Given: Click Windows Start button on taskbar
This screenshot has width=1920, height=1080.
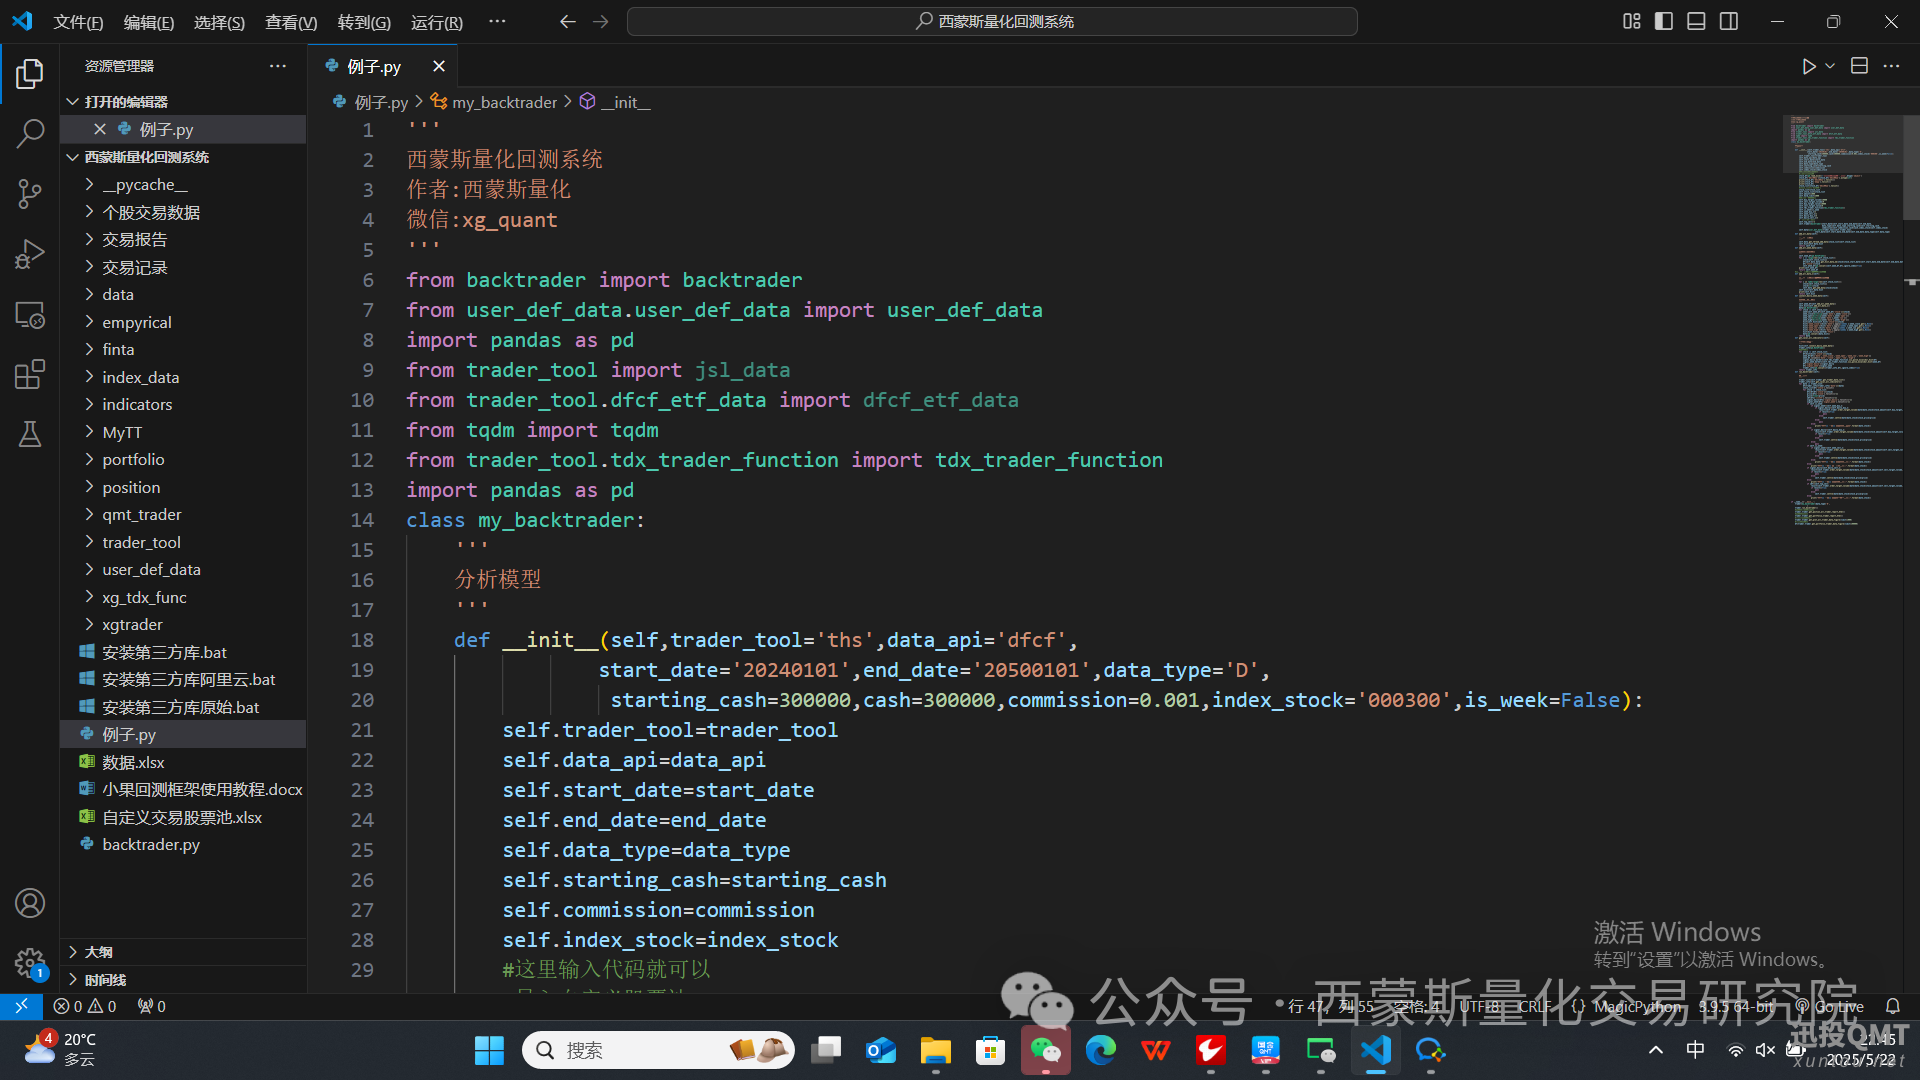Looking at the screenshot, I should tap(489, 1050).
